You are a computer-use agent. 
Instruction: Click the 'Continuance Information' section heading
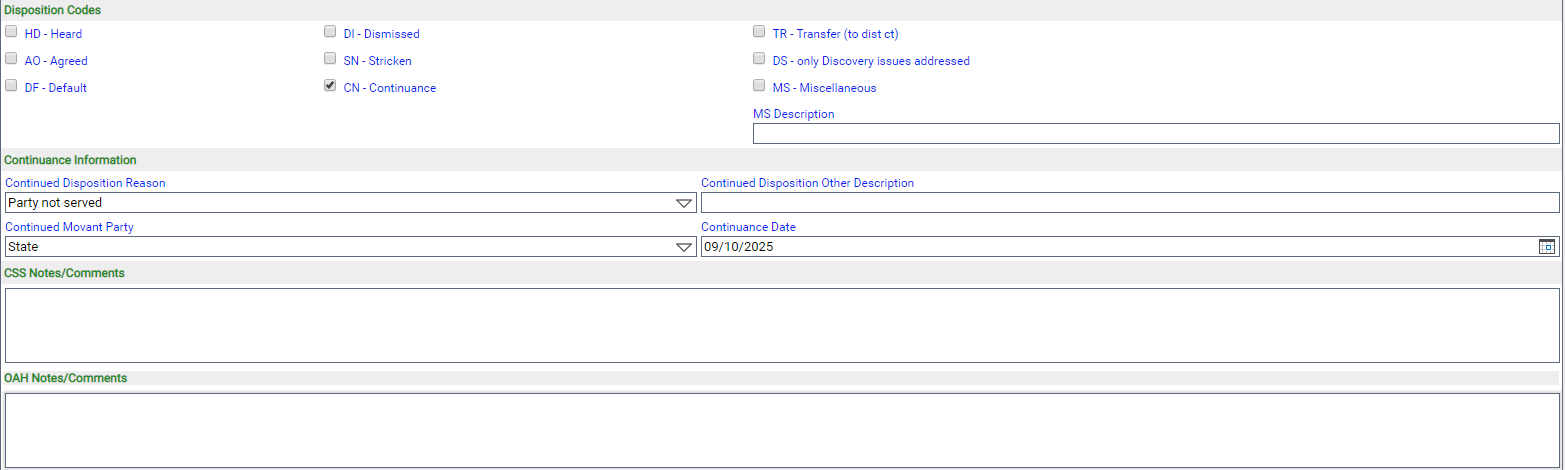71,160
